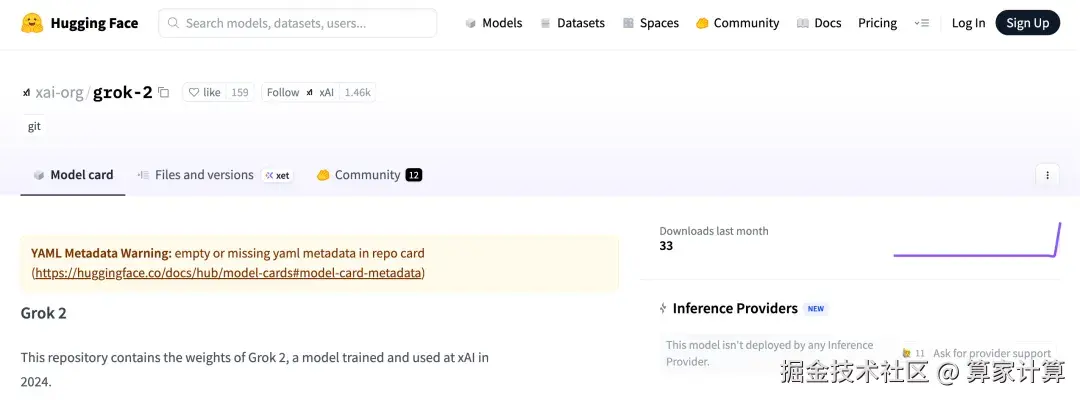The width and height of the screenshot is (1080, 400).
Task: Click the git tag
Action: tap(34, 127)
